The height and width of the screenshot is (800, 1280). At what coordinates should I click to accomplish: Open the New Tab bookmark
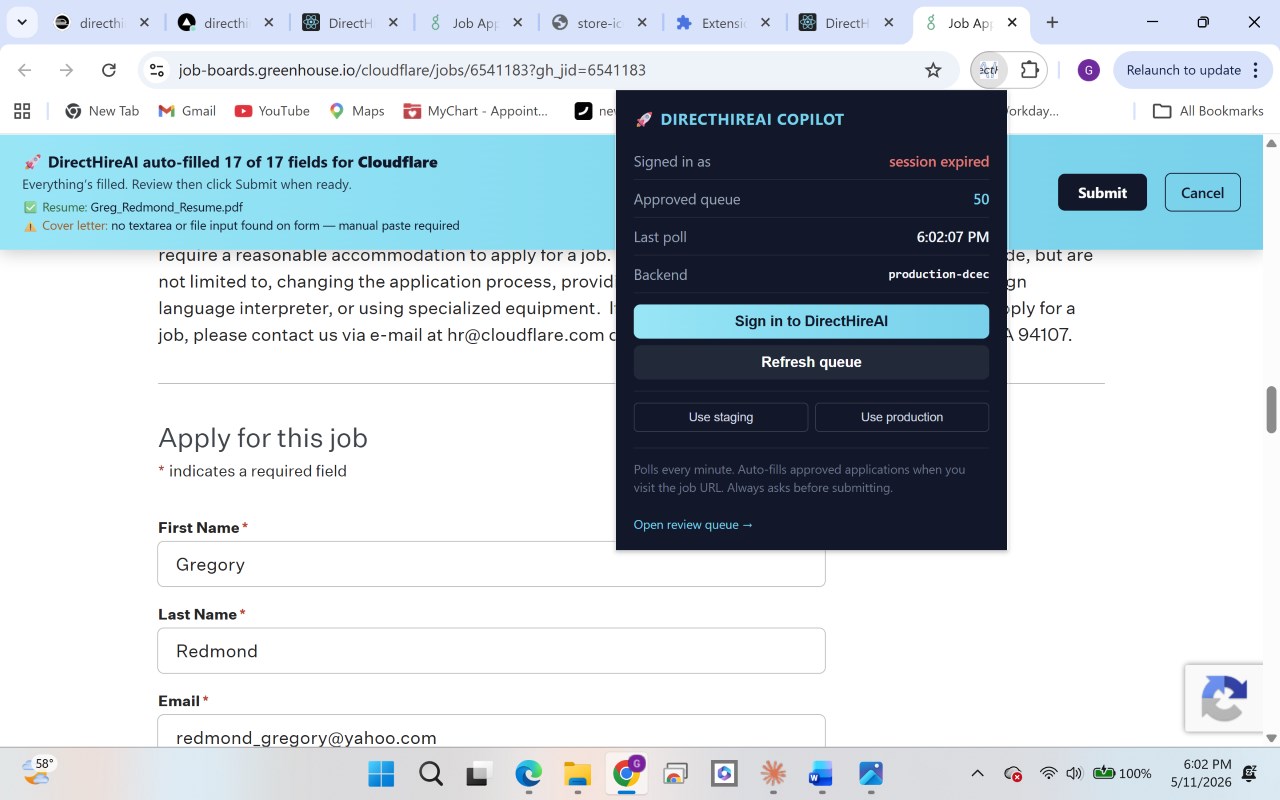pos(102,111)
